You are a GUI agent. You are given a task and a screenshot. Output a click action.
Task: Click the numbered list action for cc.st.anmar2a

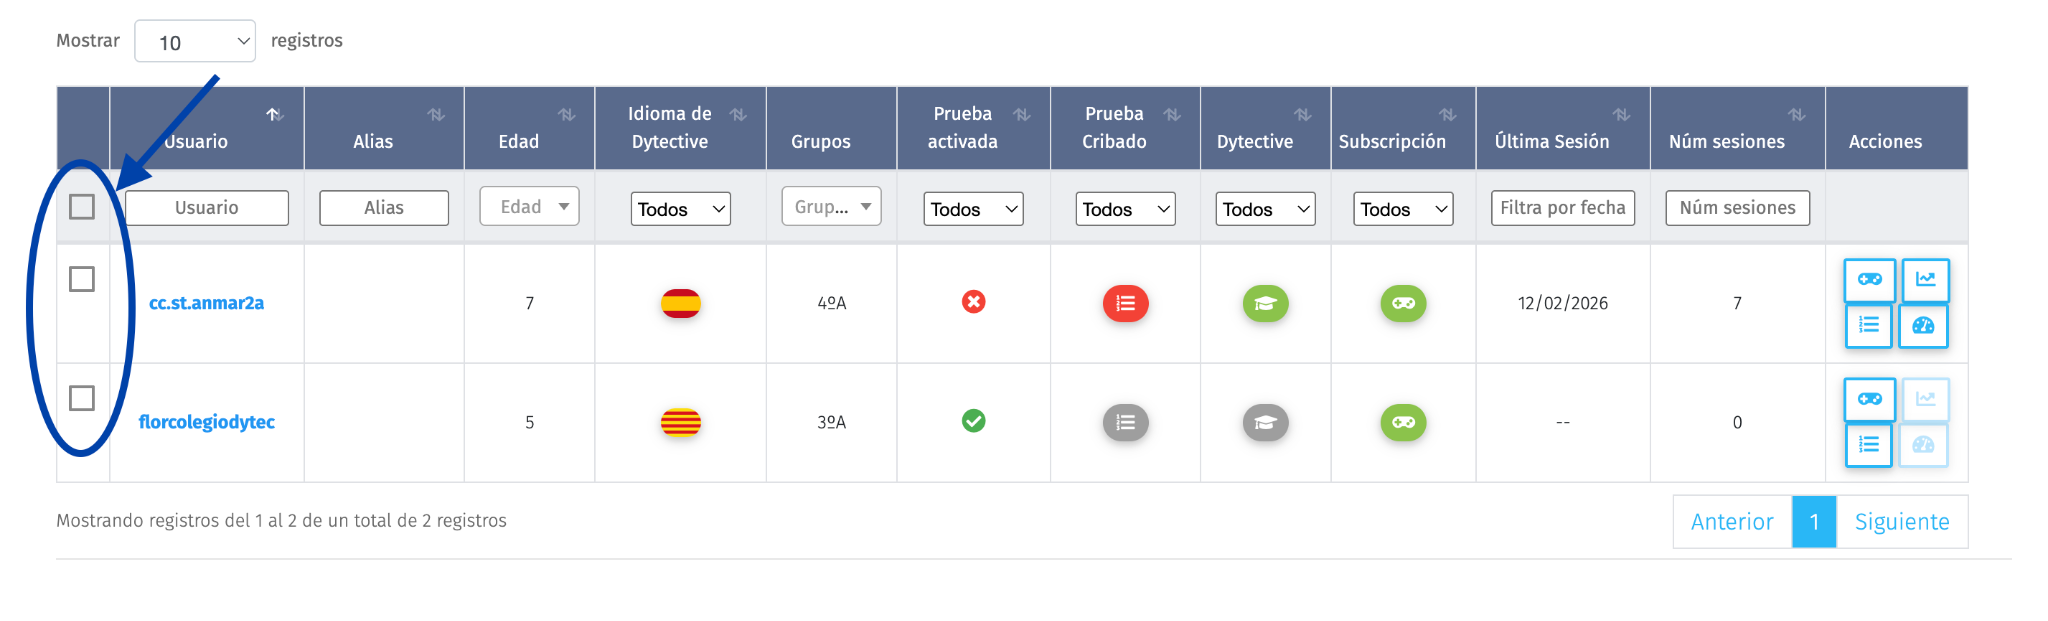click(1869, 326)
